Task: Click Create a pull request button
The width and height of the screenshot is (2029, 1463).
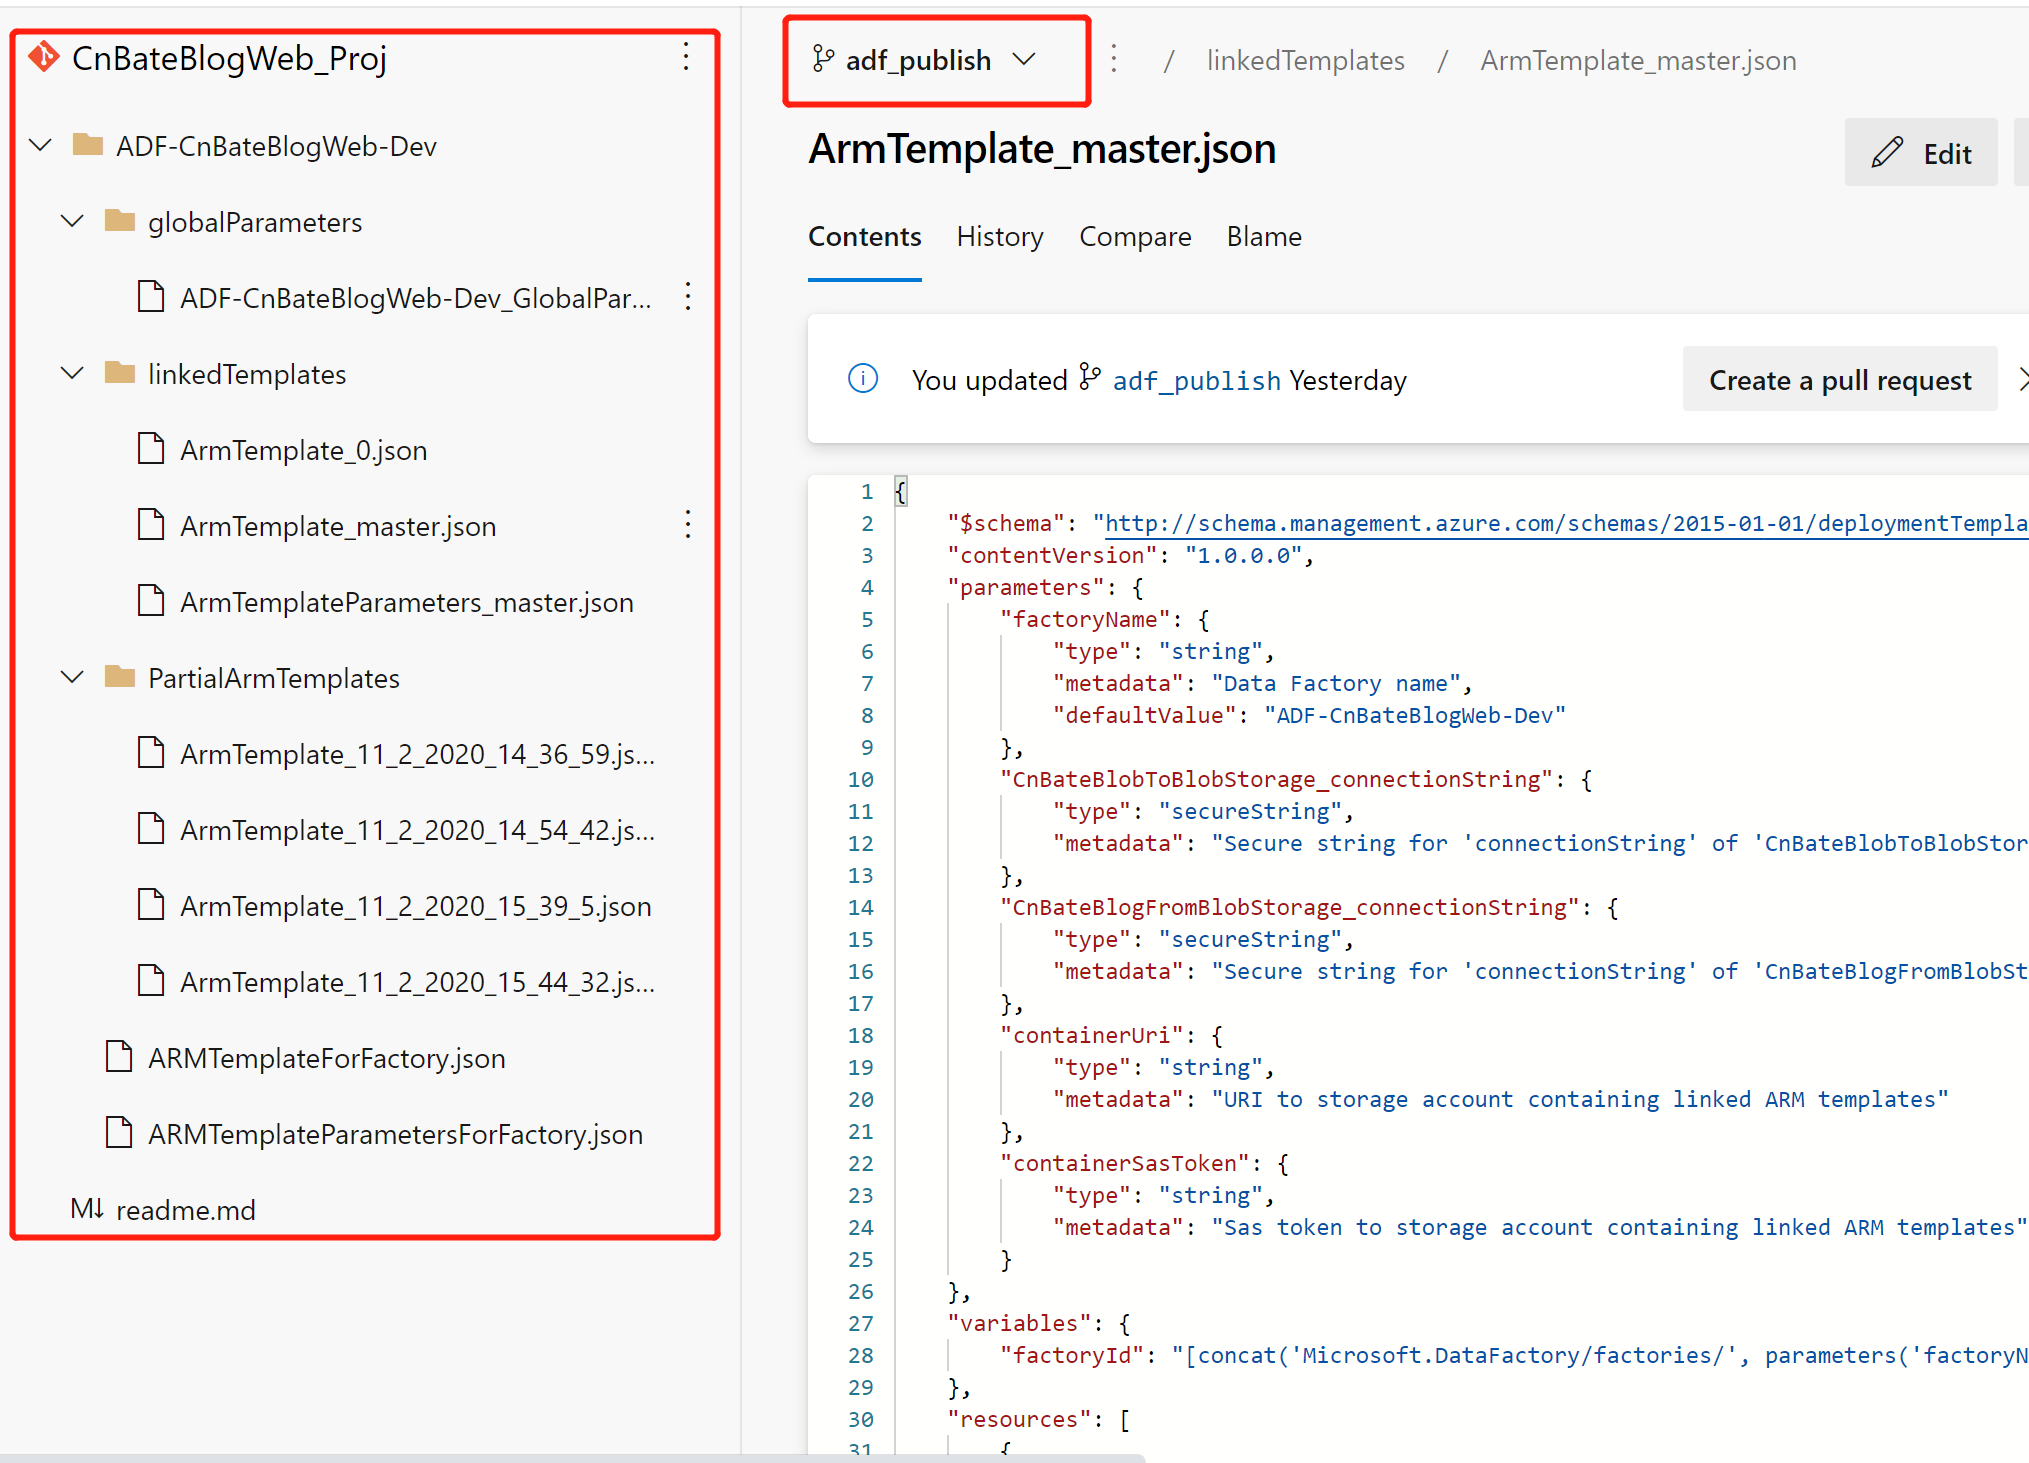Action: pos(1840,379)
